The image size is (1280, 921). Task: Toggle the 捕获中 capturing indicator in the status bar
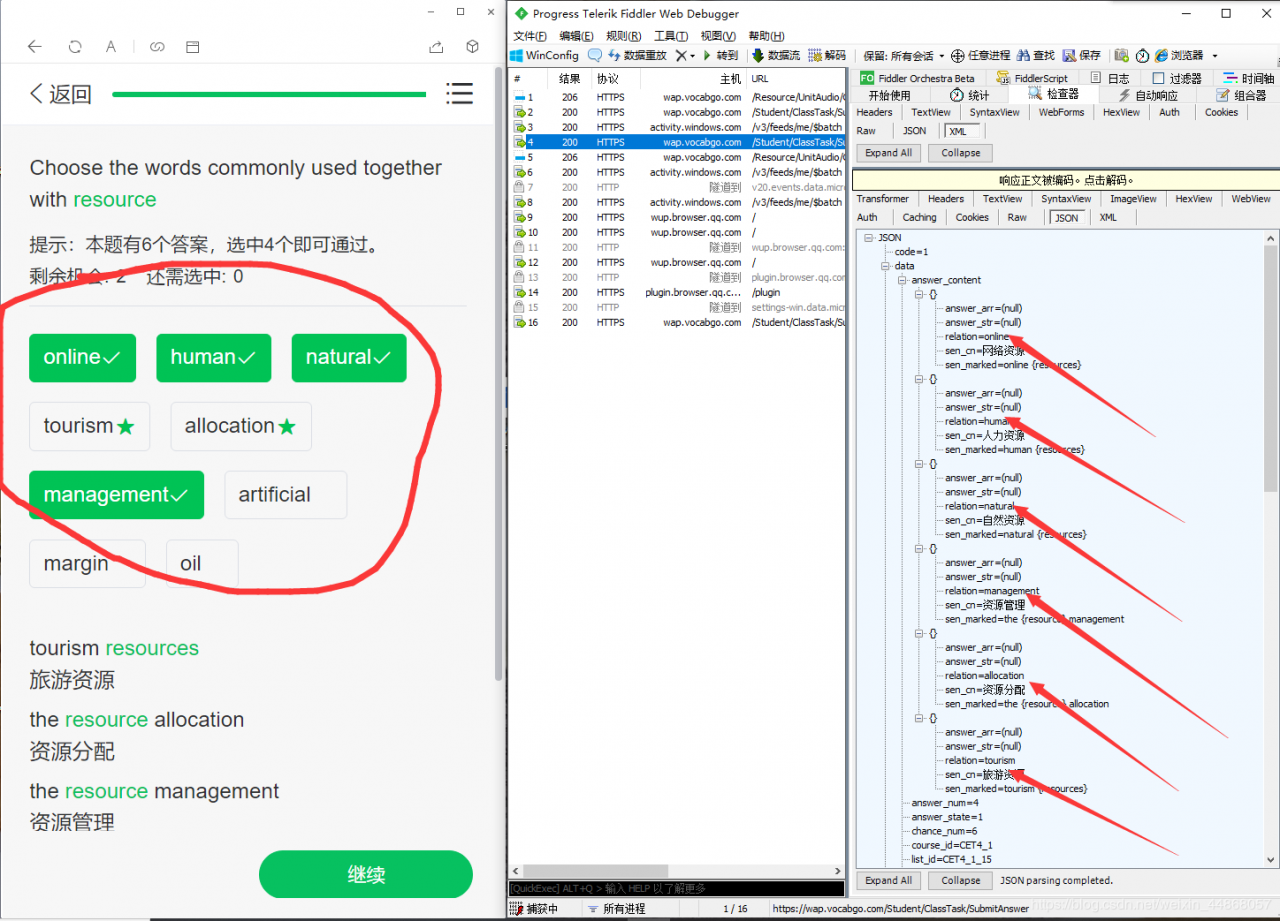(535, 909)
